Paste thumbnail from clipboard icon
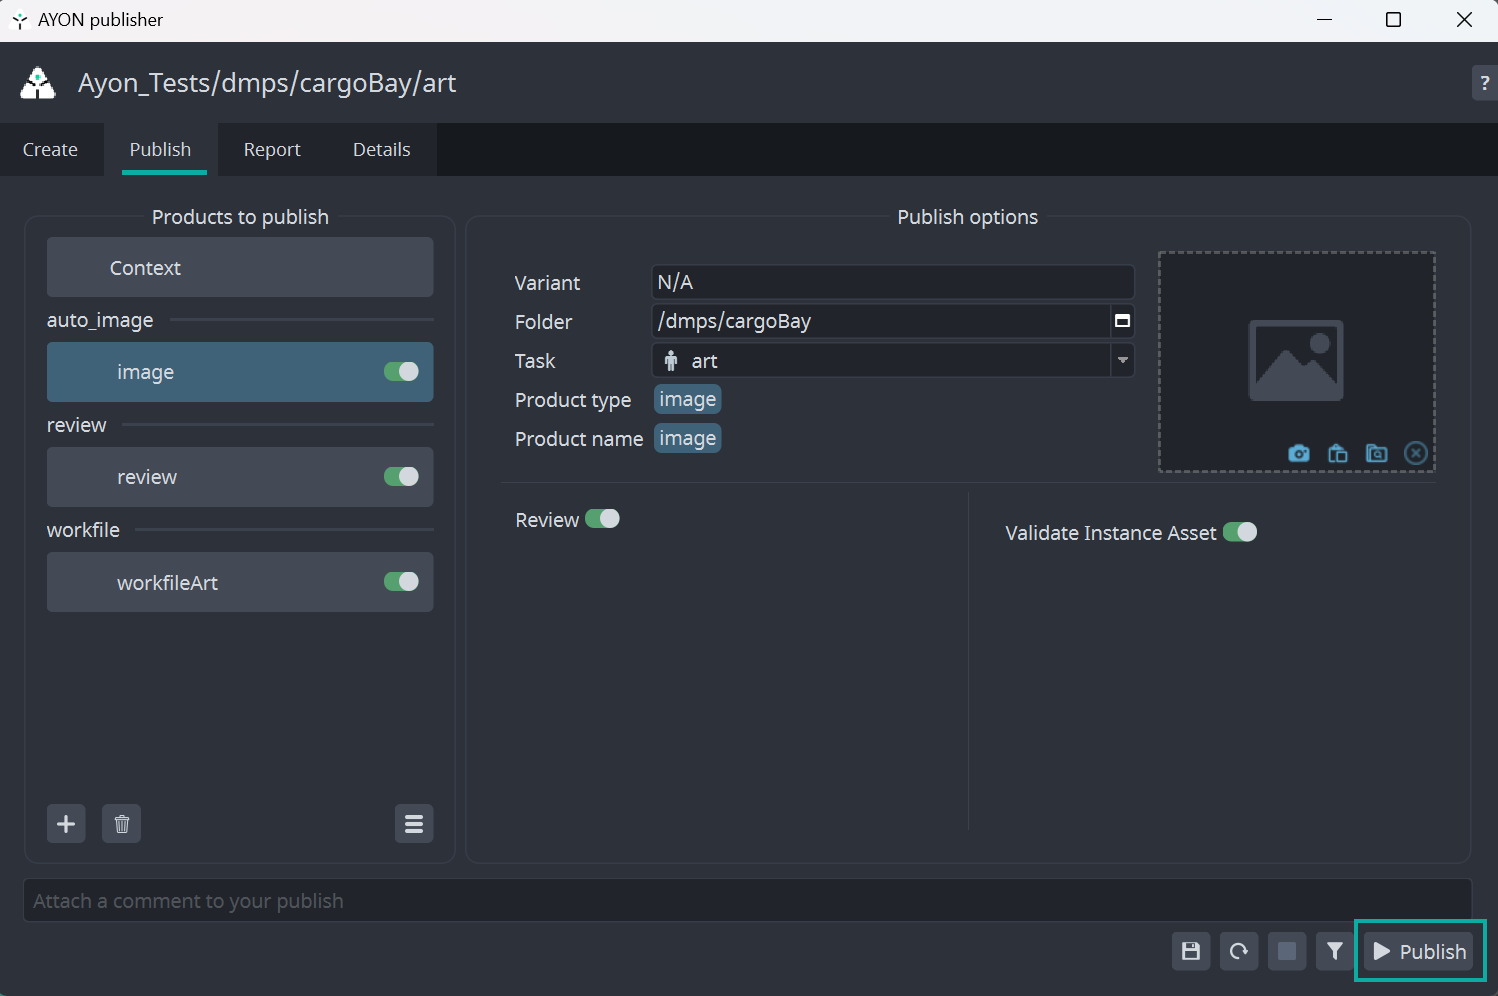 tap(1337, 454)
